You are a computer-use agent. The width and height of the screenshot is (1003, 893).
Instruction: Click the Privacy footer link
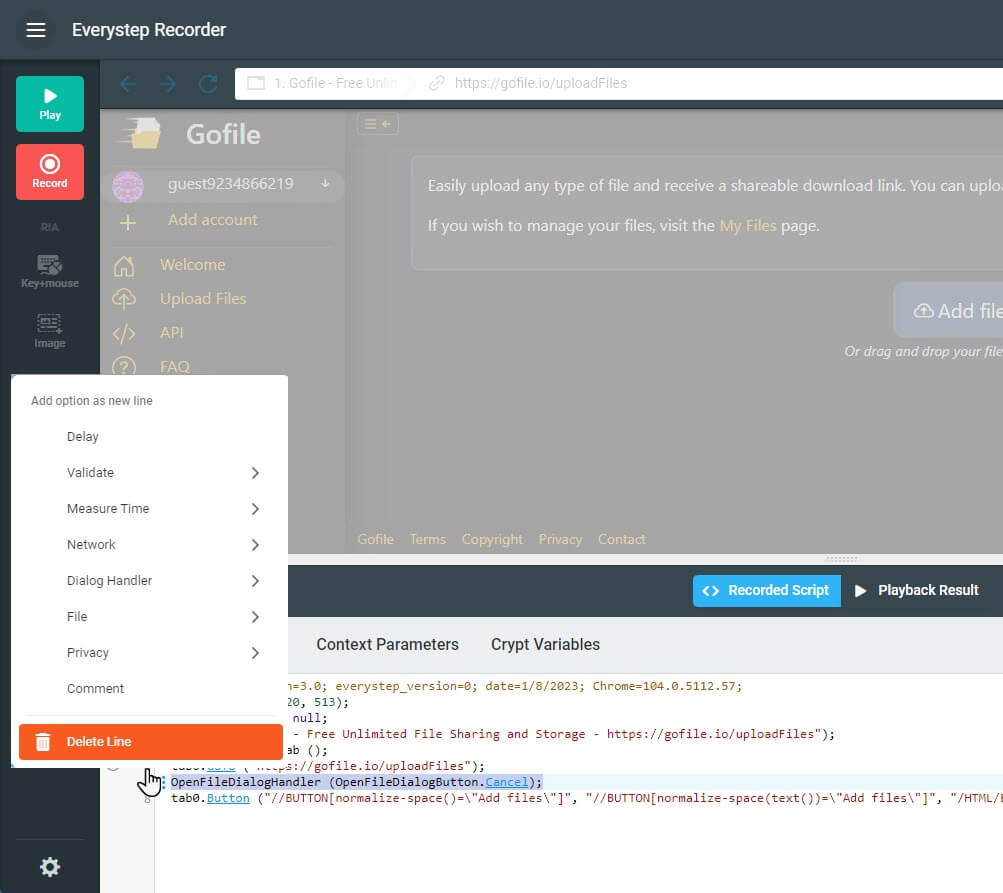point(560,539)
